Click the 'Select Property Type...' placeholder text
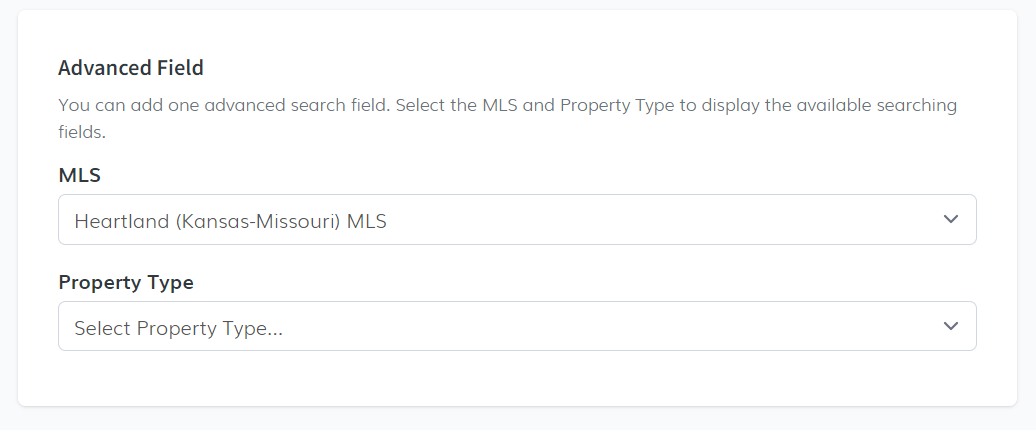 click(178, 328)
